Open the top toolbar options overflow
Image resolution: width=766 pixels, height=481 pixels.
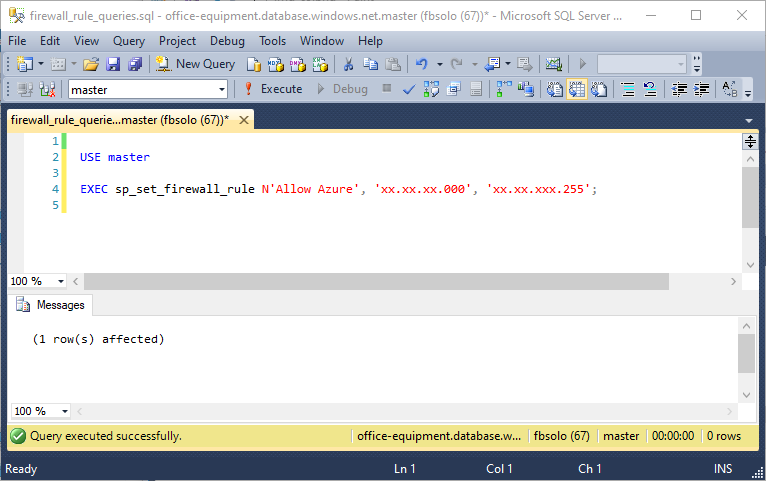[697, 64]
